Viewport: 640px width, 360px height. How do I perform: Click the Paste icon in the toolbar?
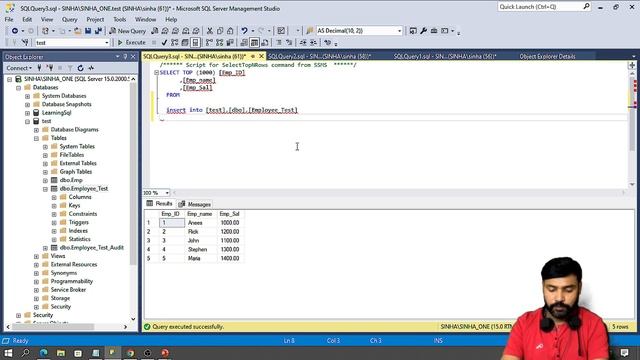[230, 31]
